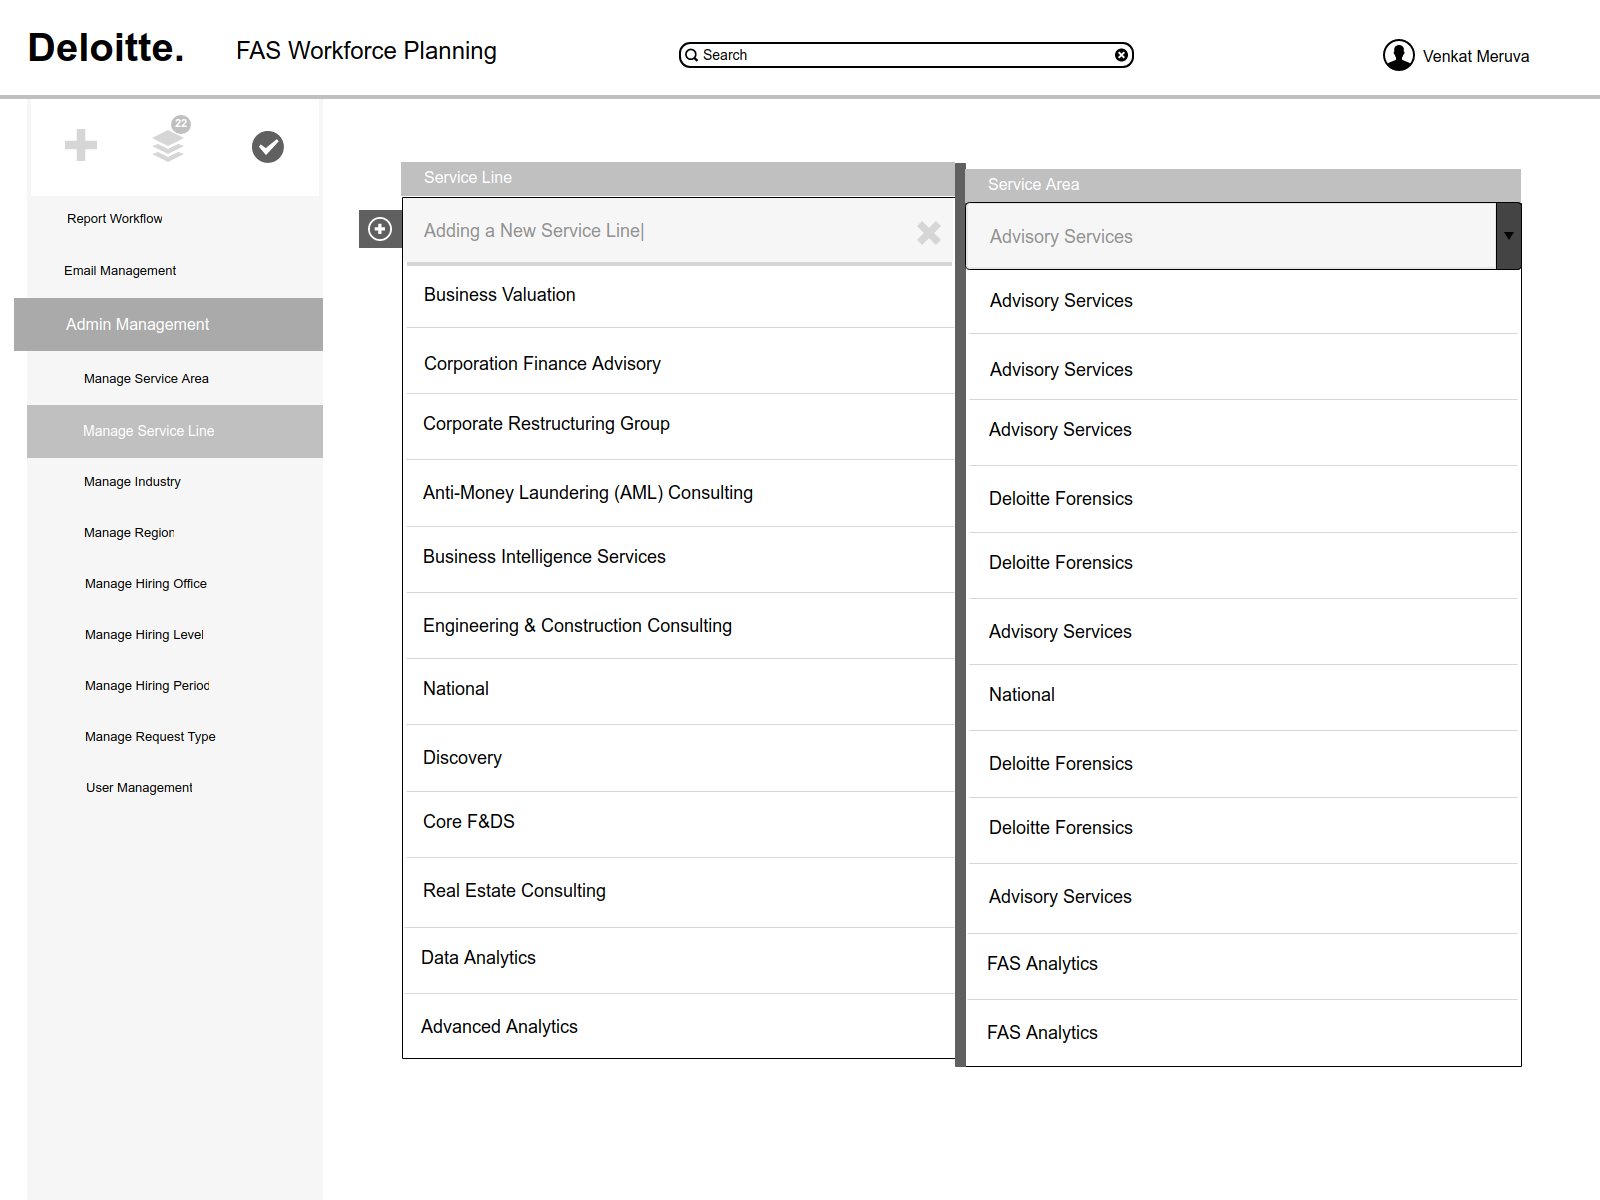This screenshot has height=1200, width=1600.
Task: Click the search magnifier icon
Action: click(691, 55)
